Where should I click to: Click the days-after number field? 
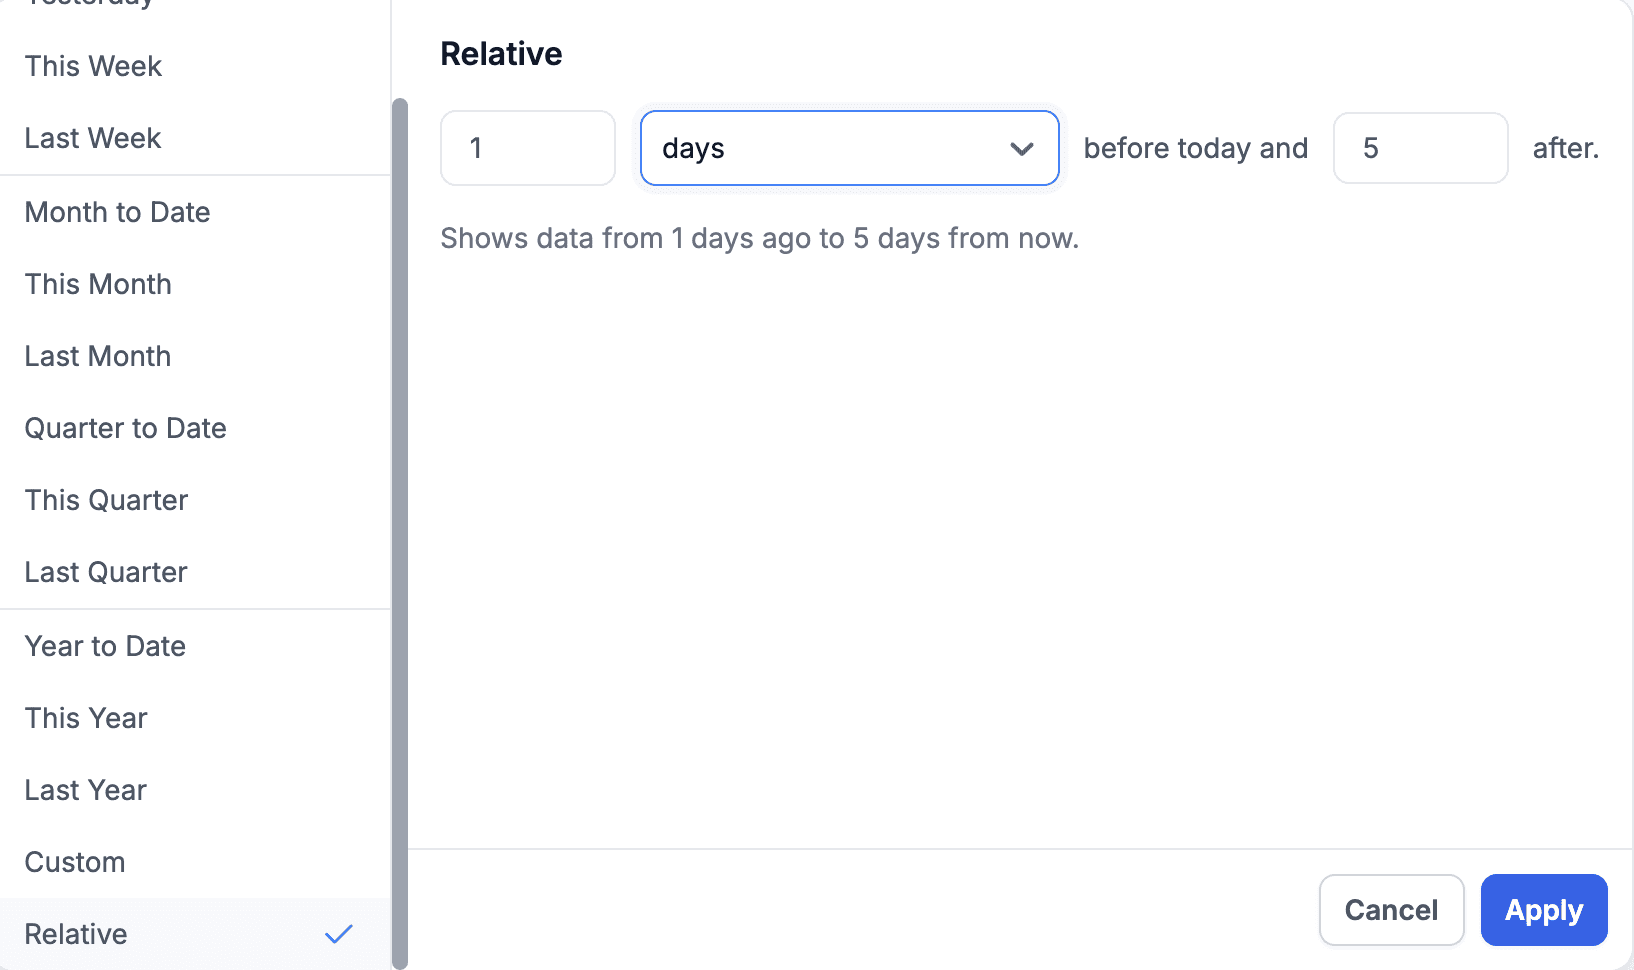[1419, 148]
